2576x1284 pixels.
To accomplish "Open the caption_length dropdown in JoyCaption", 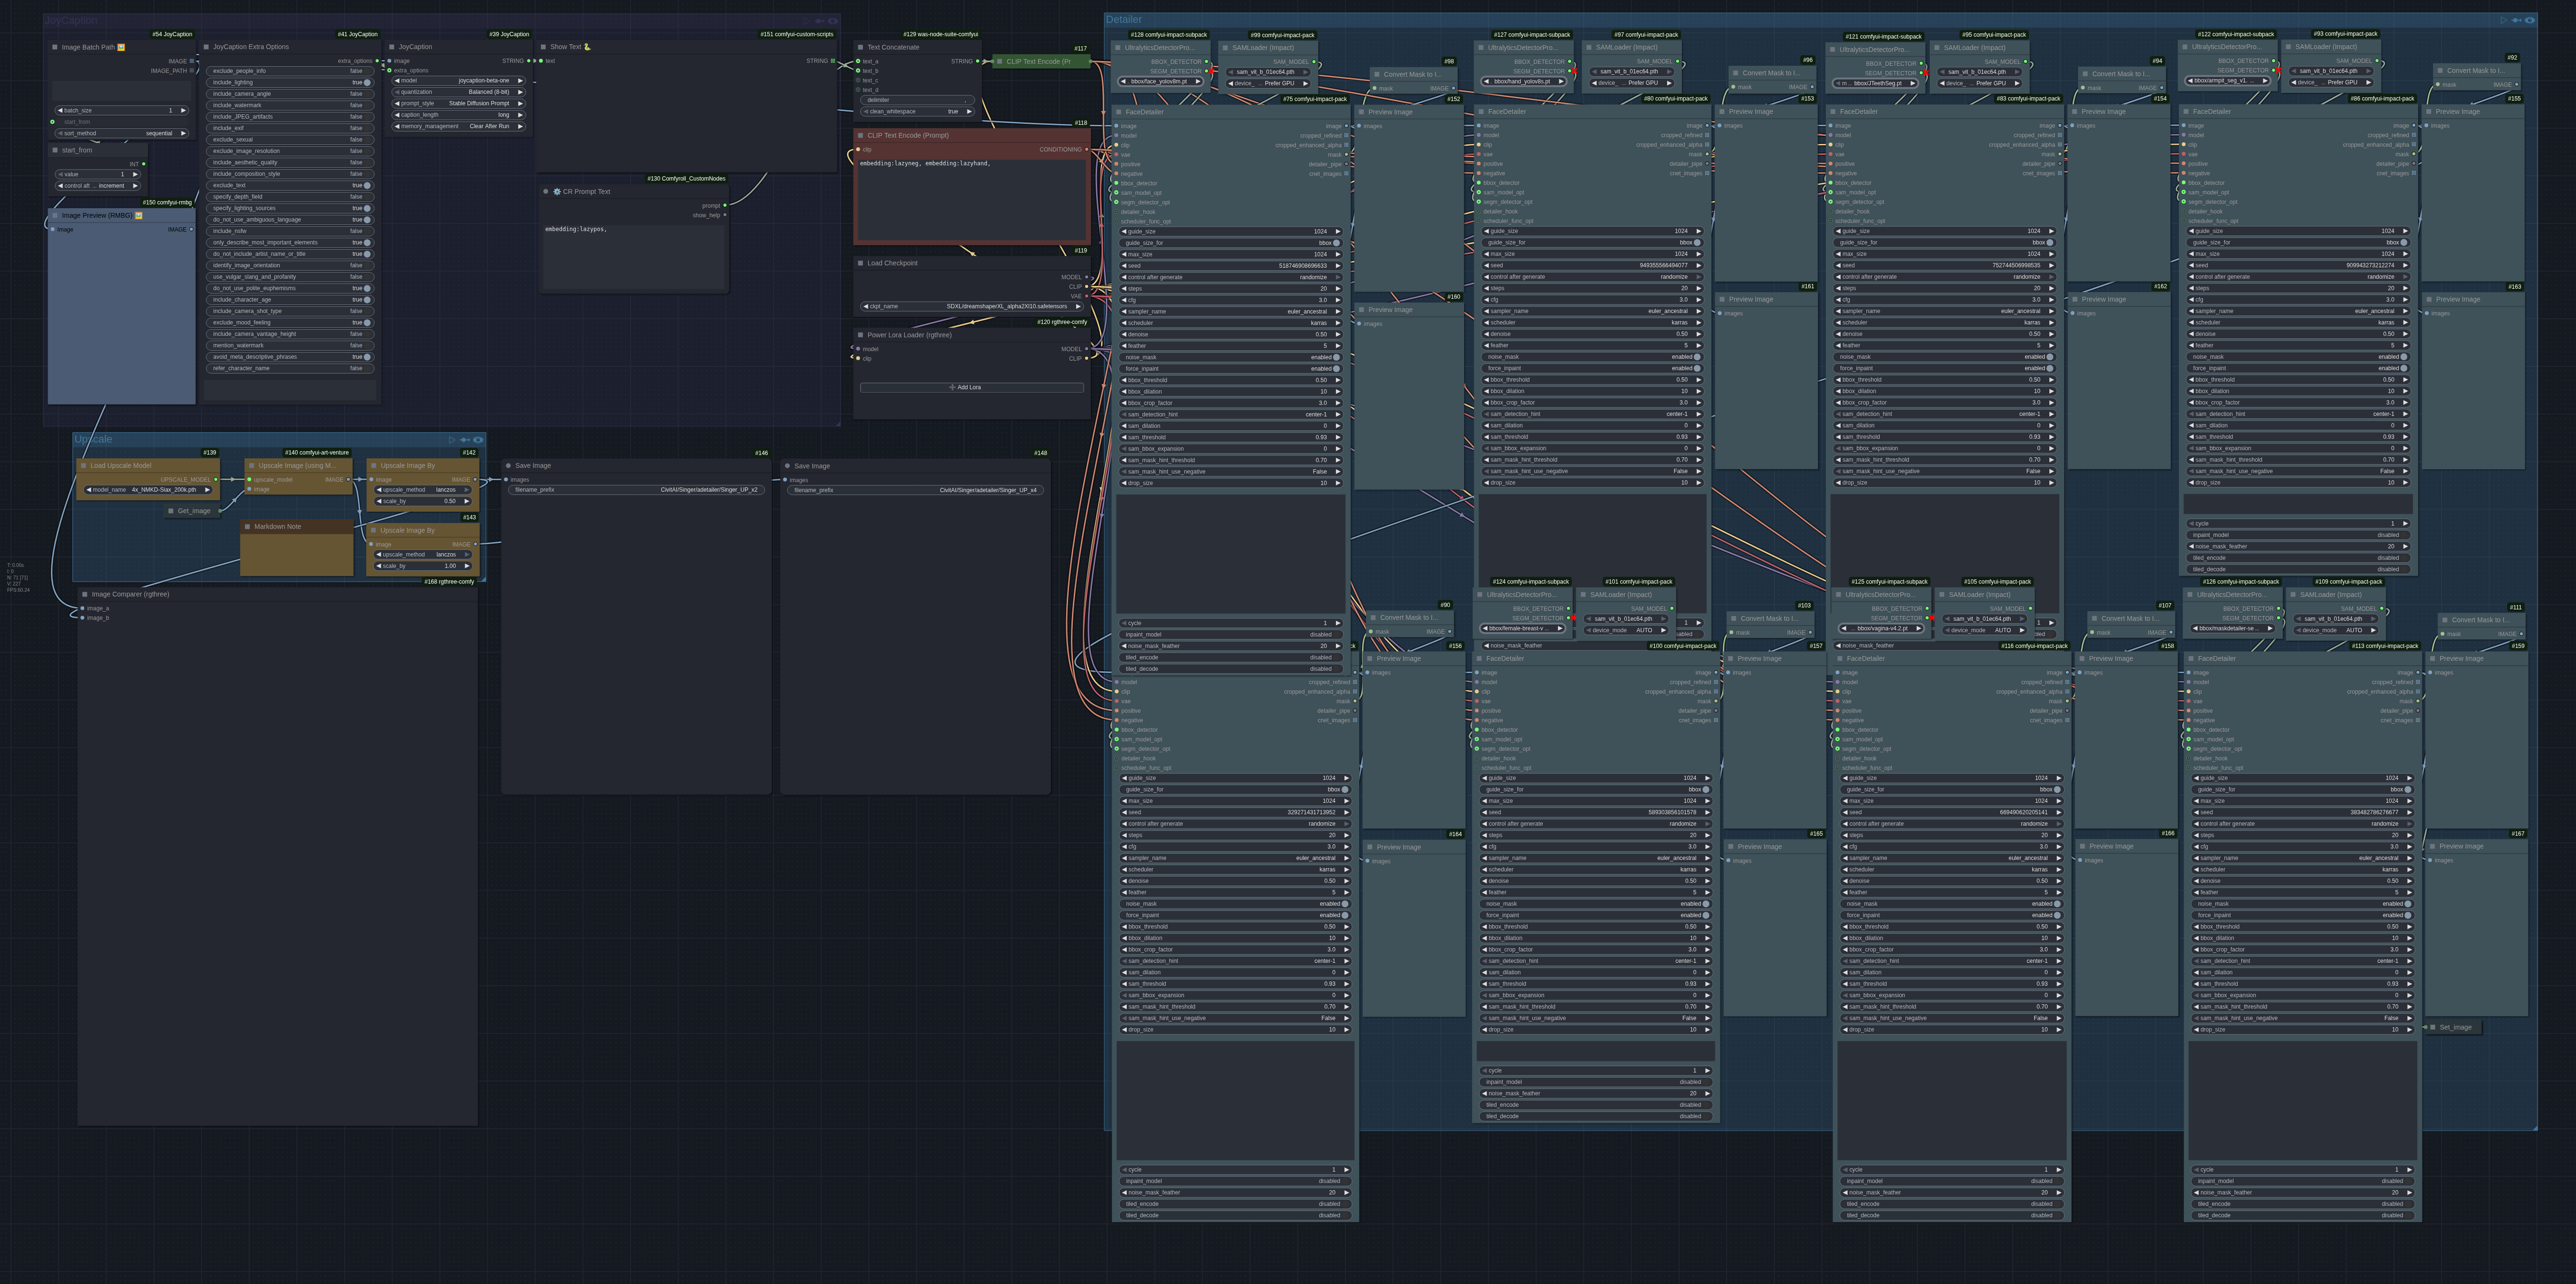I will point(459,115).
